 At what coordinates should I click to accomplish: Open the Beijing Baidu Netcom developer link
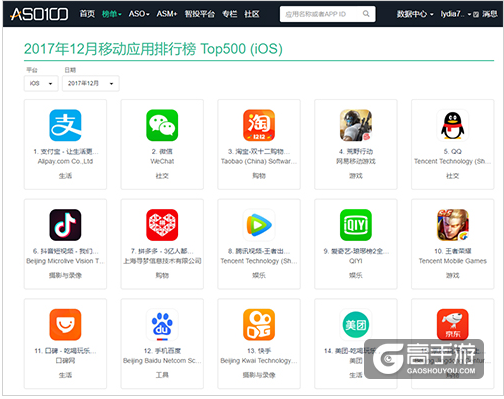point(162,361)
